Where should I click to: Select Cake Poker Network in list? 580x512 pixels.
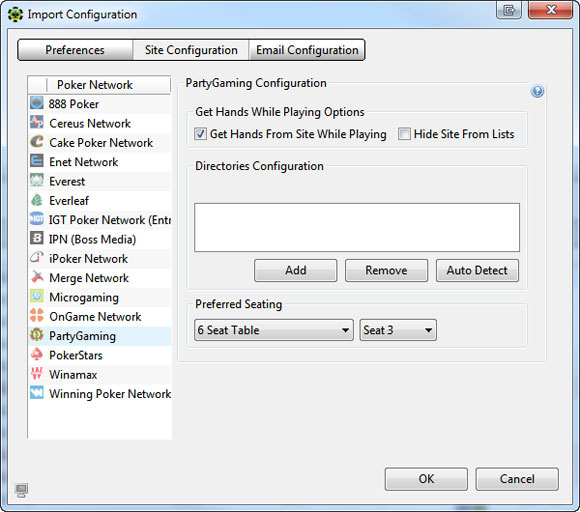100,142
